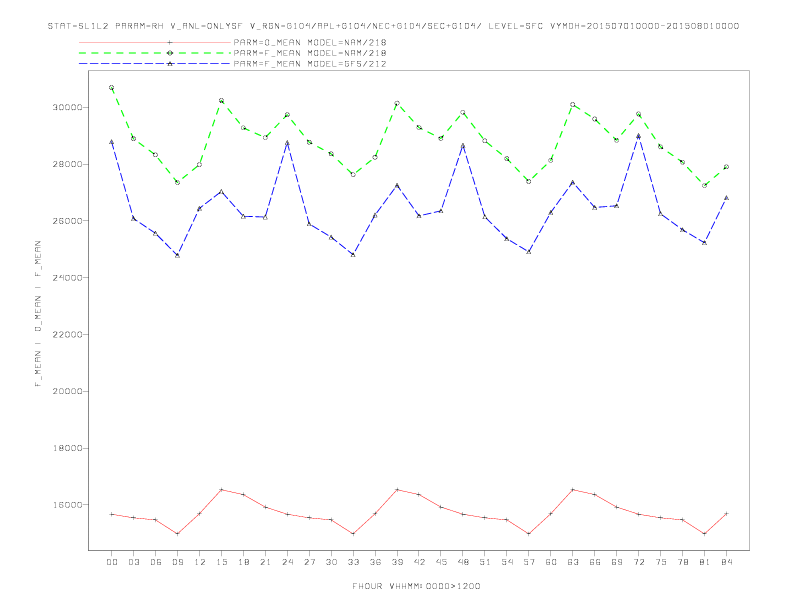This screenshot has height=612, width=792.
Task: Click the red O_MEAN plus point at hour 15
Action: 222,490
